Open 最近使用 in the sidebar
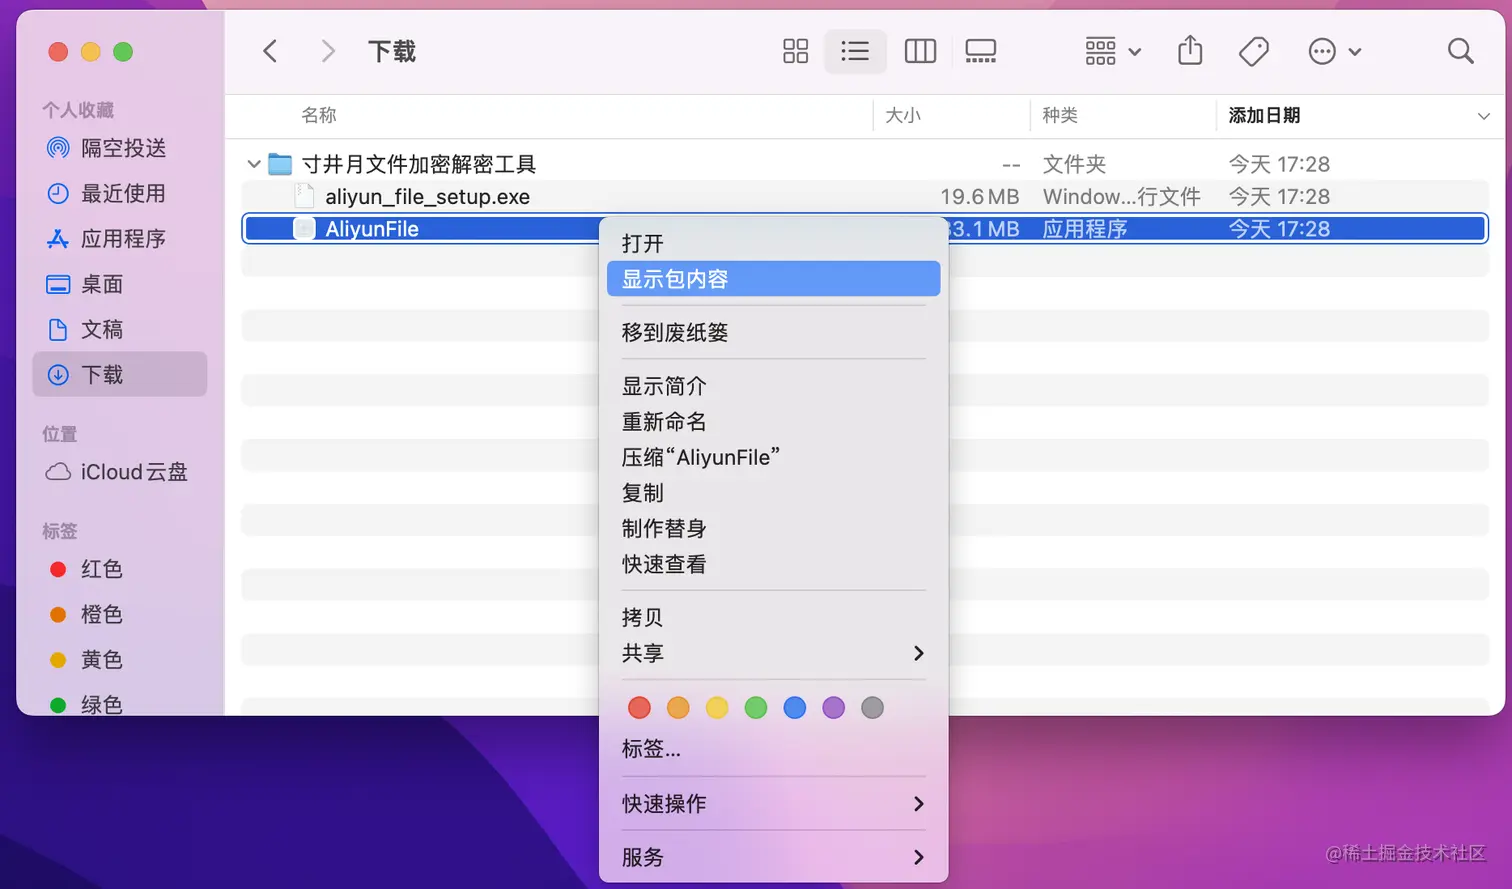The height and width of the screenshot is (889, 1512). click(x=120, y=193)
